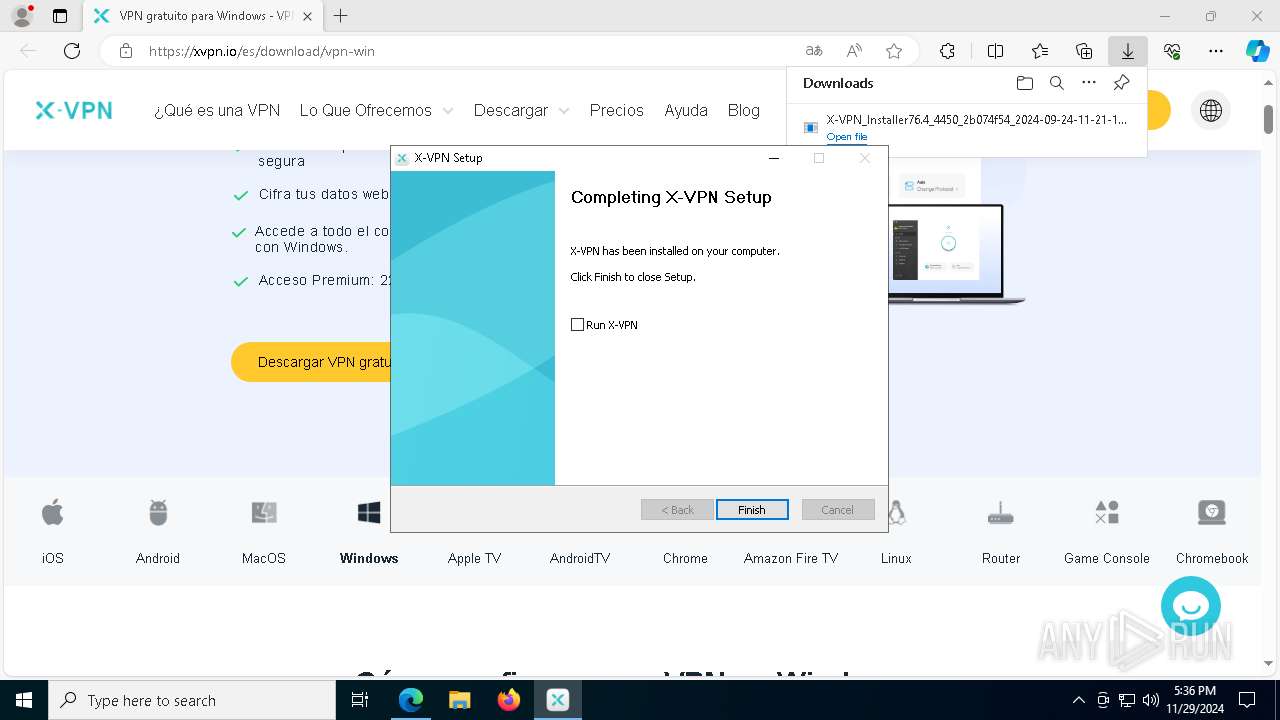The image size is (1280, 720).
Task: Open Downloads more options ellipsis
Action: 1089,83
